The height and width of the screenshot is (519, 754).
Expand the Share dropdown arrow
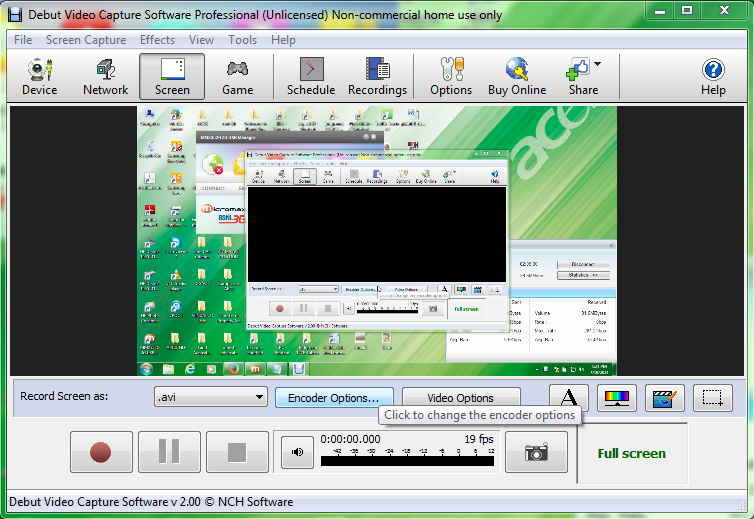(597, 63)
